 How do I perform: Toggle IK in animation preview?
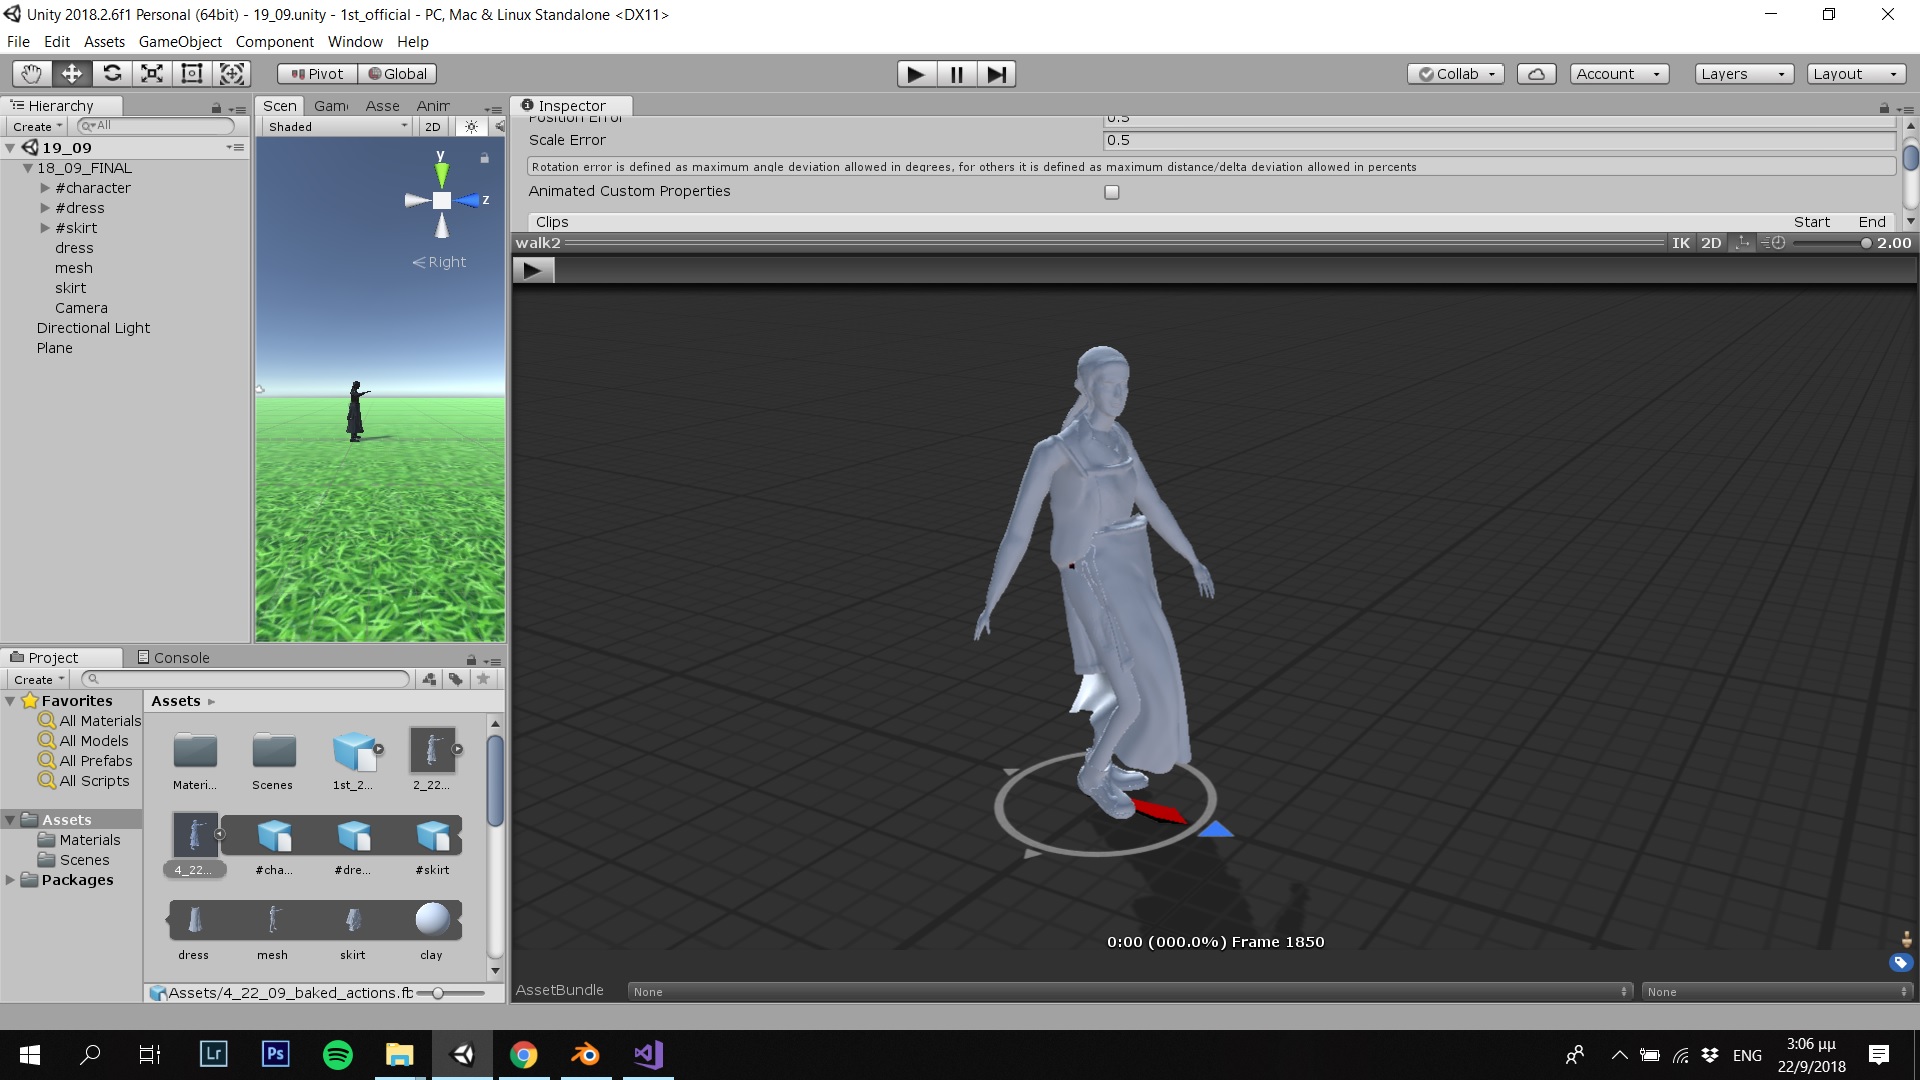coord(1681,243)
